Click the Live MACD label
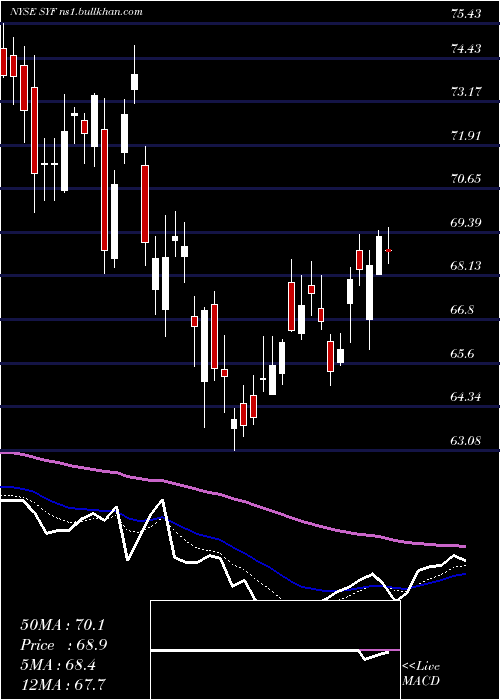Screen dimensions: 500x700 pyautogui.click(x=421, y=674)
